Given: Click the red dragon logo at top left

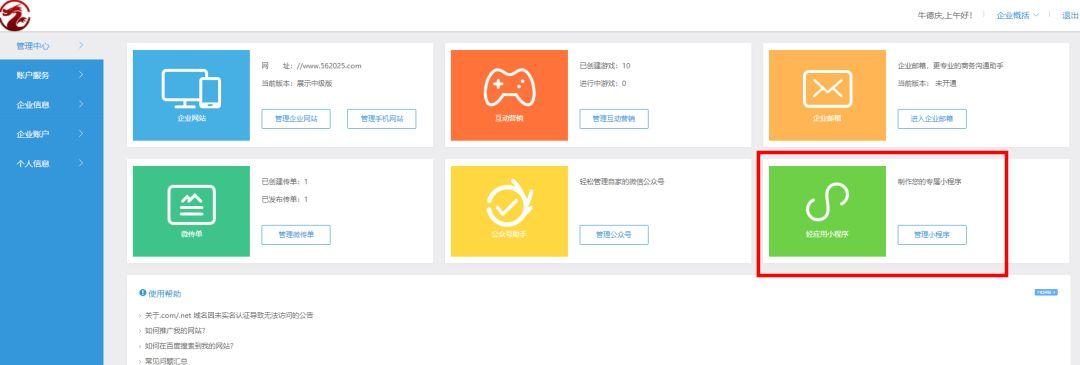Looking at the screenshot, I should 15,16.
